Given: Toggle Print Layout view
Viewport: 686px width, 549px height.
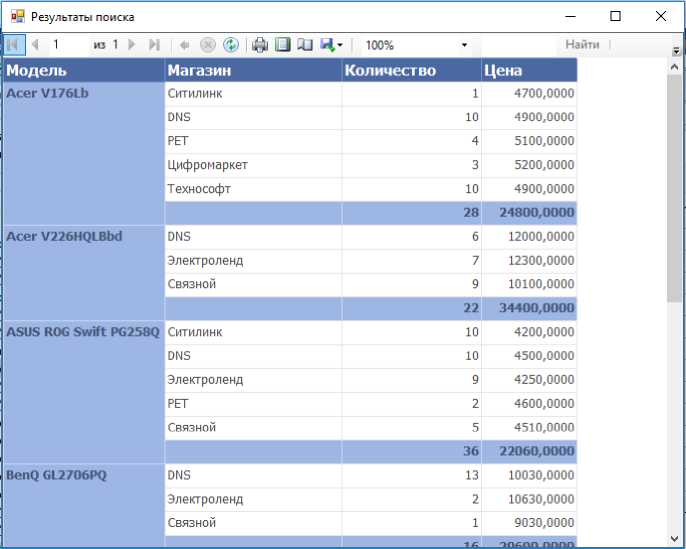Looking at the screenshot, I should [x=283, y=45].
